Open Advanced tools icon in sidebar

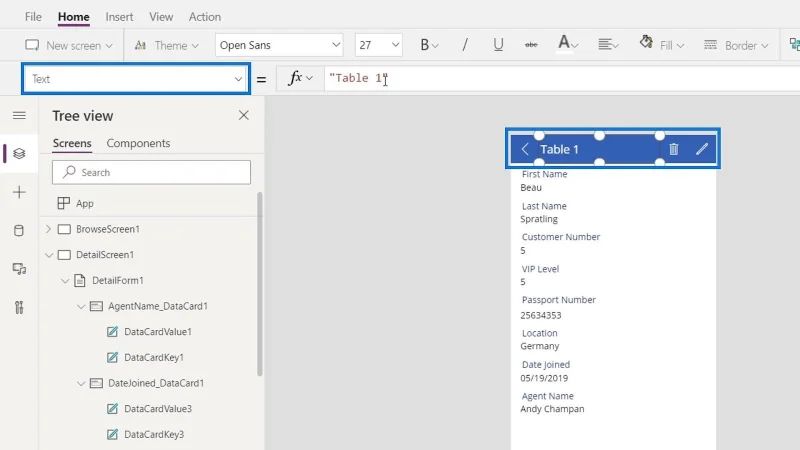(19, 307)
